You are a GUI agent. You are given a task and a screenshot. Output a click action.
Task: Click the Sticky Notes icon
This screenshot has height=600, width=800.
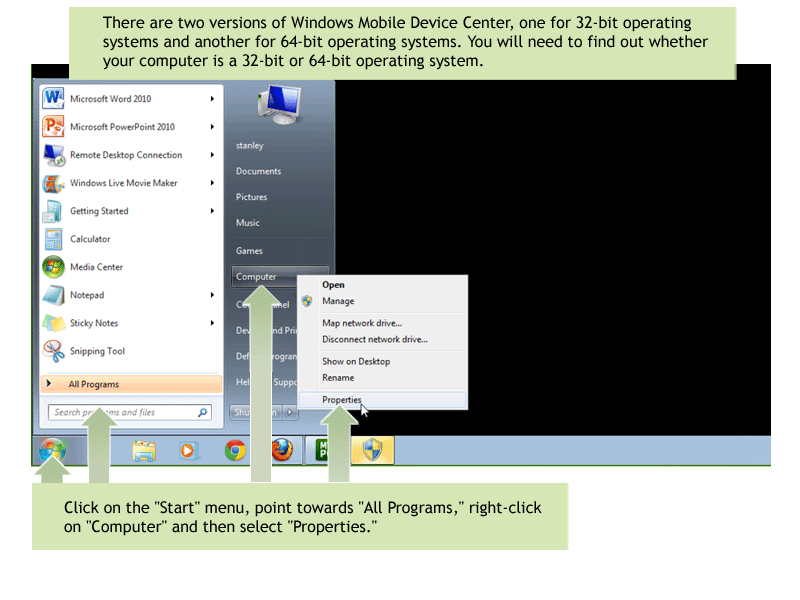coord(54,323)
